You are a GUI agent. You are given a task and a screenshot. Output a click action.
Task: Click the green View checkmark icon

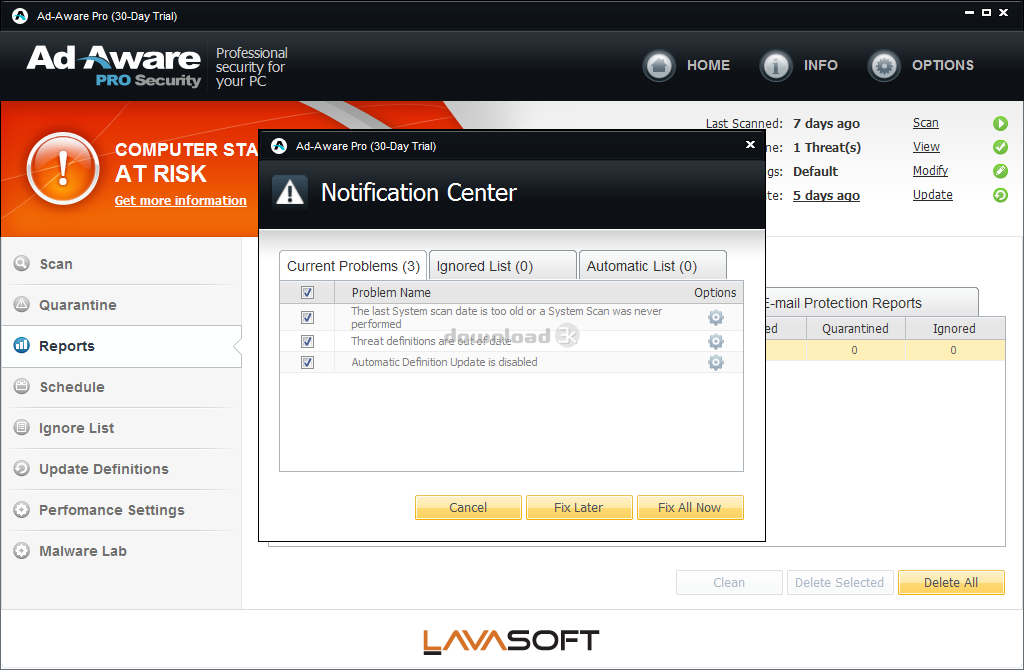click(x=1000, y=148)
